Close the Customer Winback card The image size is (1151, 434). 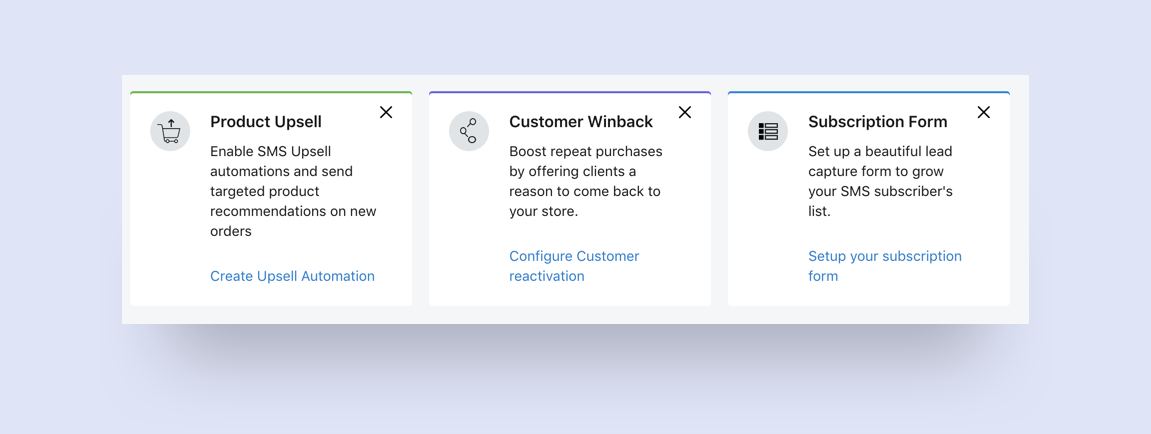(x=685, y=112)
